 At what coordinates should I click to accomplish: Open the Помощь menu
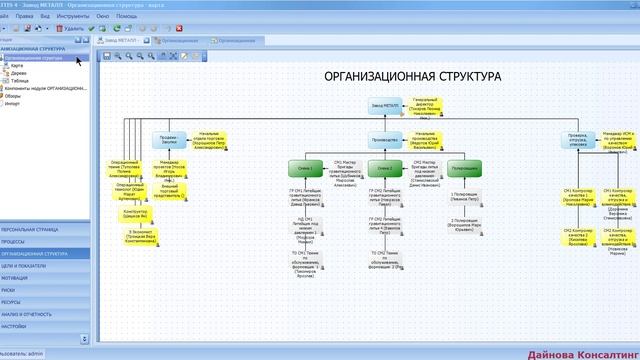pyautogui.click(x=127, y=16)
